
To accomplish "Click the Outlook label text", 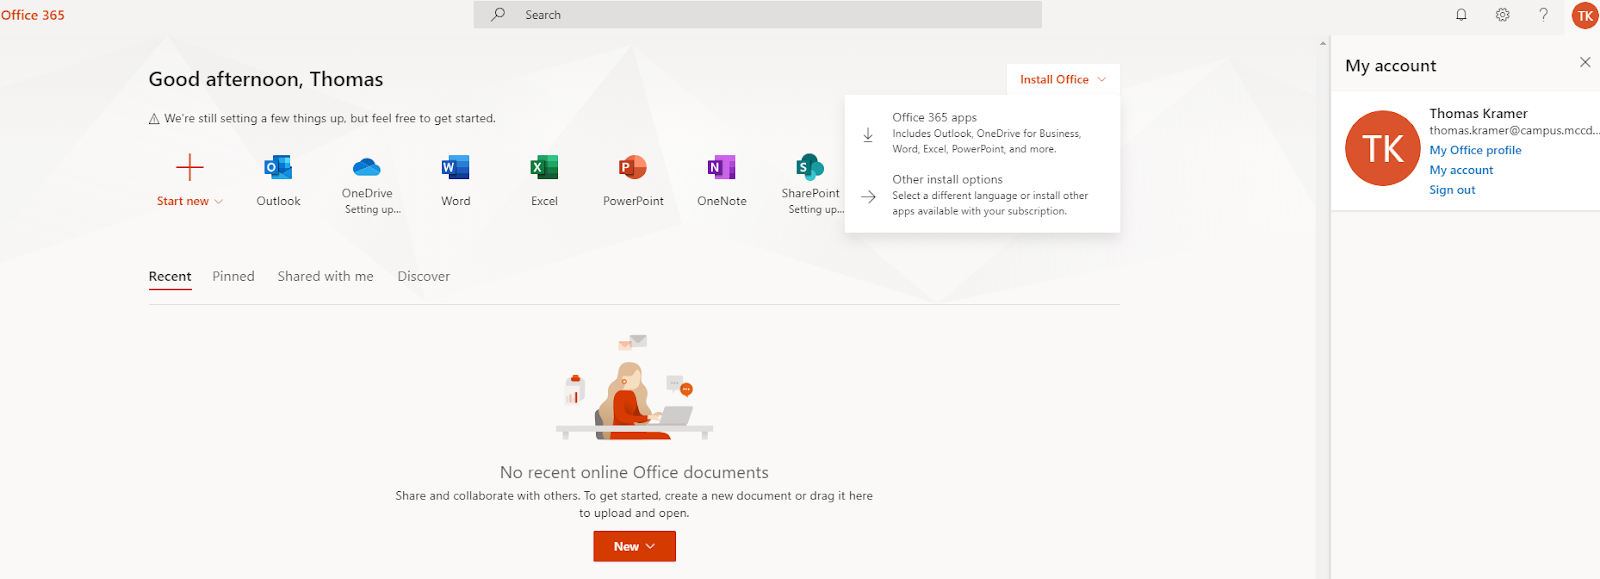I will (x=278, y=201).
